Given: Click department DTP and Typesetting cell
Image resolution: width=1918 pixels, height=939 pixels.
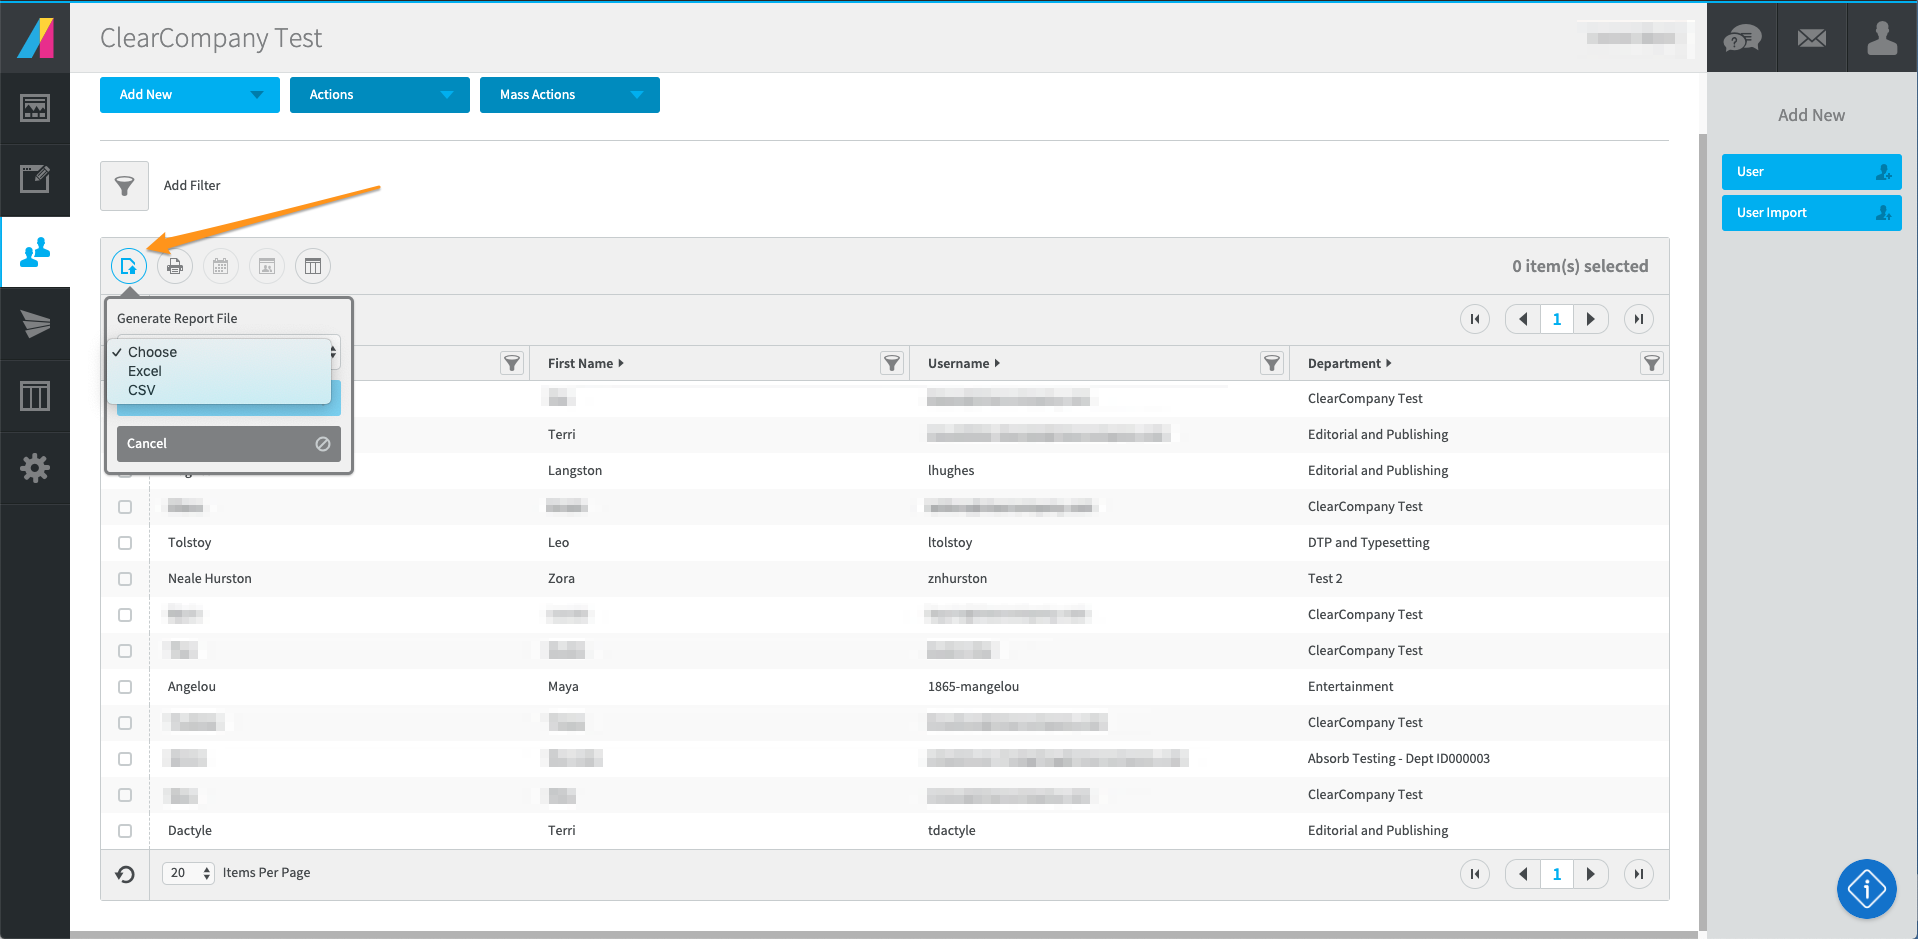Looking at the screenshot, I should [x=1369, y=543].
